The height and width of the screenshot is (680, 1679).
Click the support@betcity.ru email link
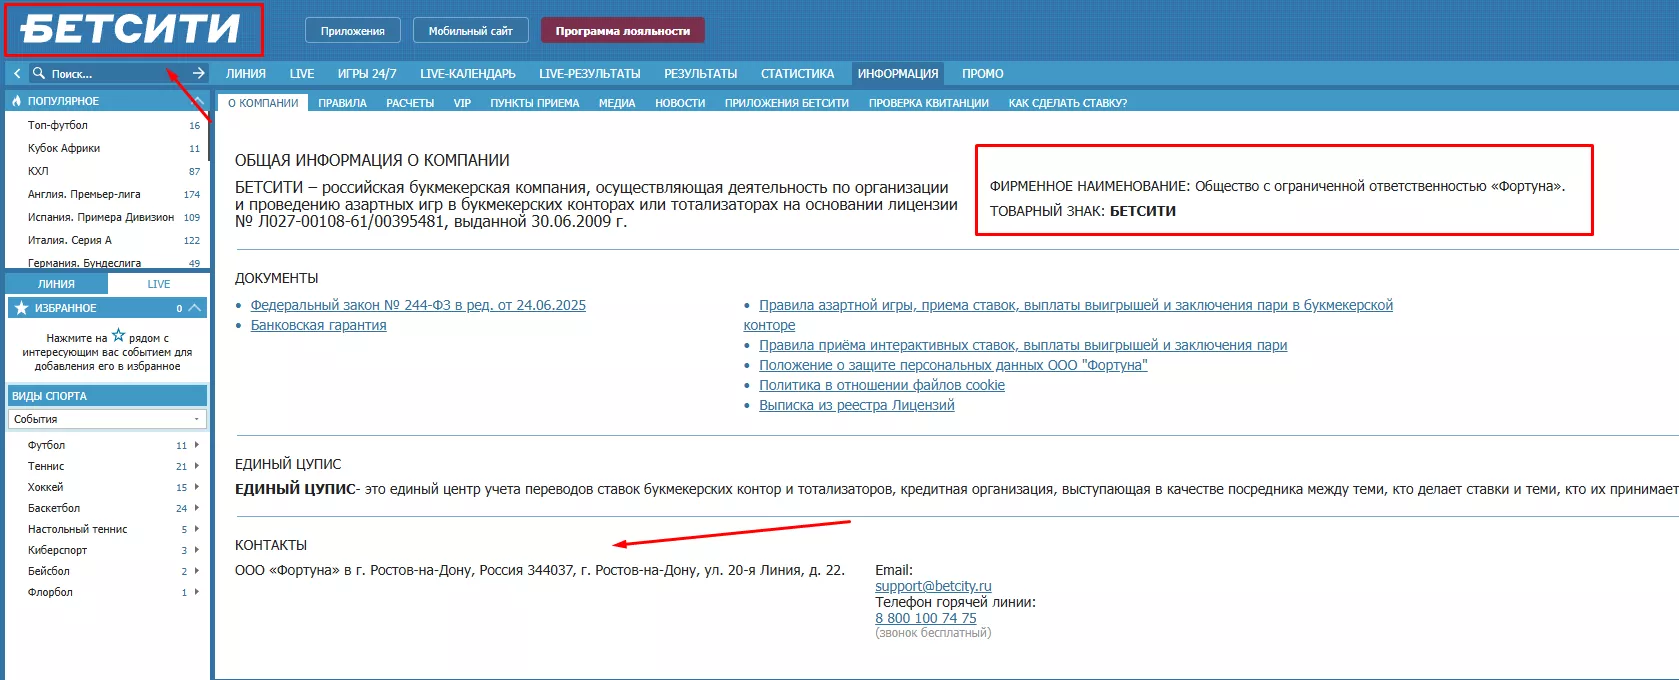(933, 586)
